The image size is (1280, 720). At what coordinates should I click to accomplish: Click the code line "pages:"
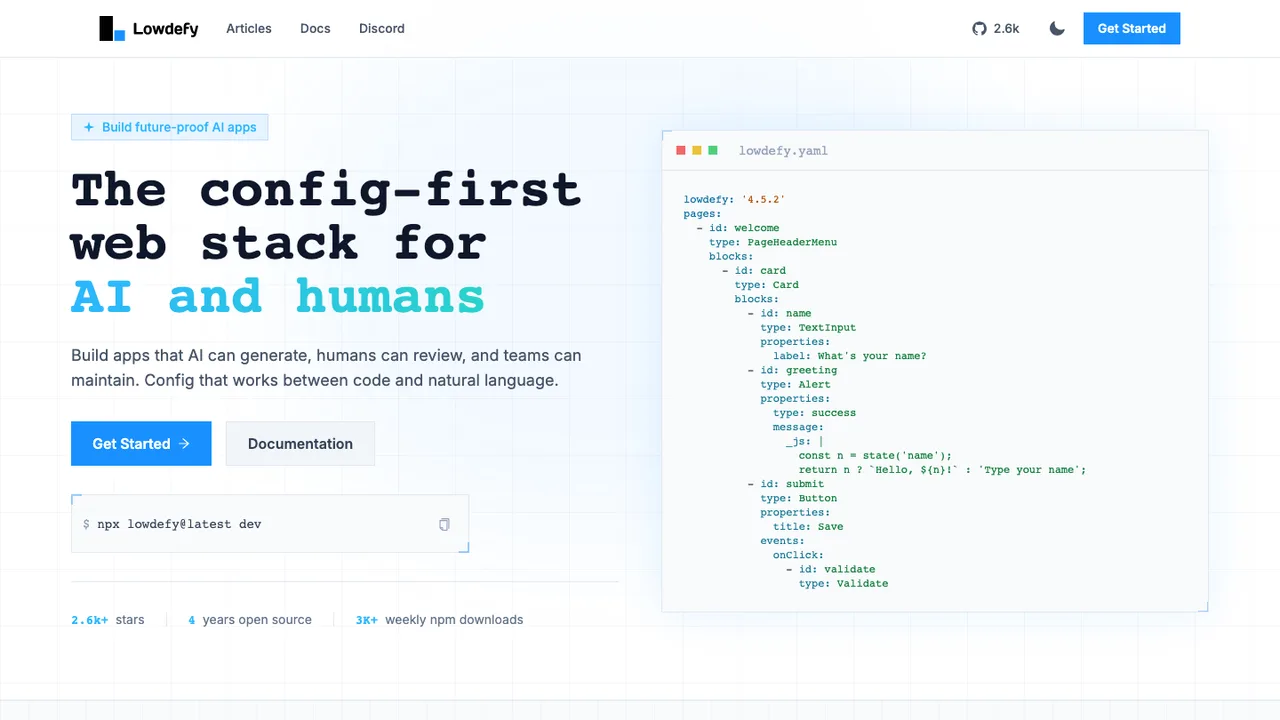click(703, 214)
